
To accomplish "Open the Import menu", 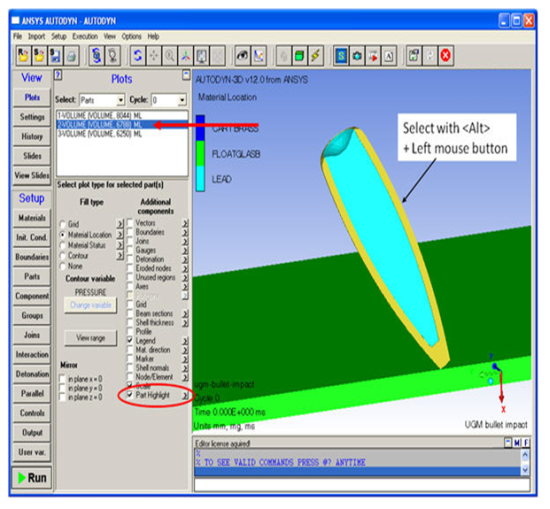I will coord(36,36).
